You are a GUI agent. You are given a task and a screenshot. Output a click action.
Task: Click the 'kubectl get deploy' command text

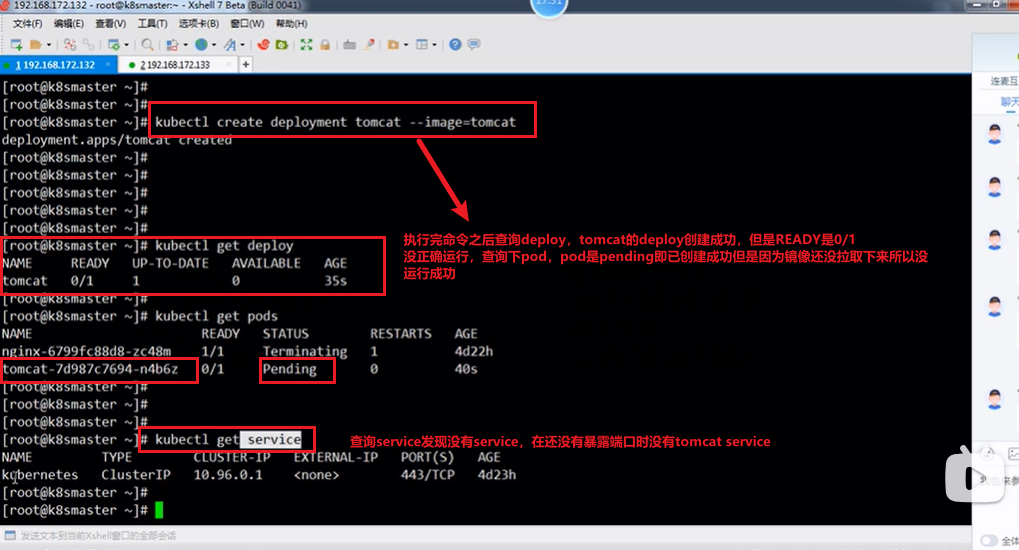click(224, 246)
